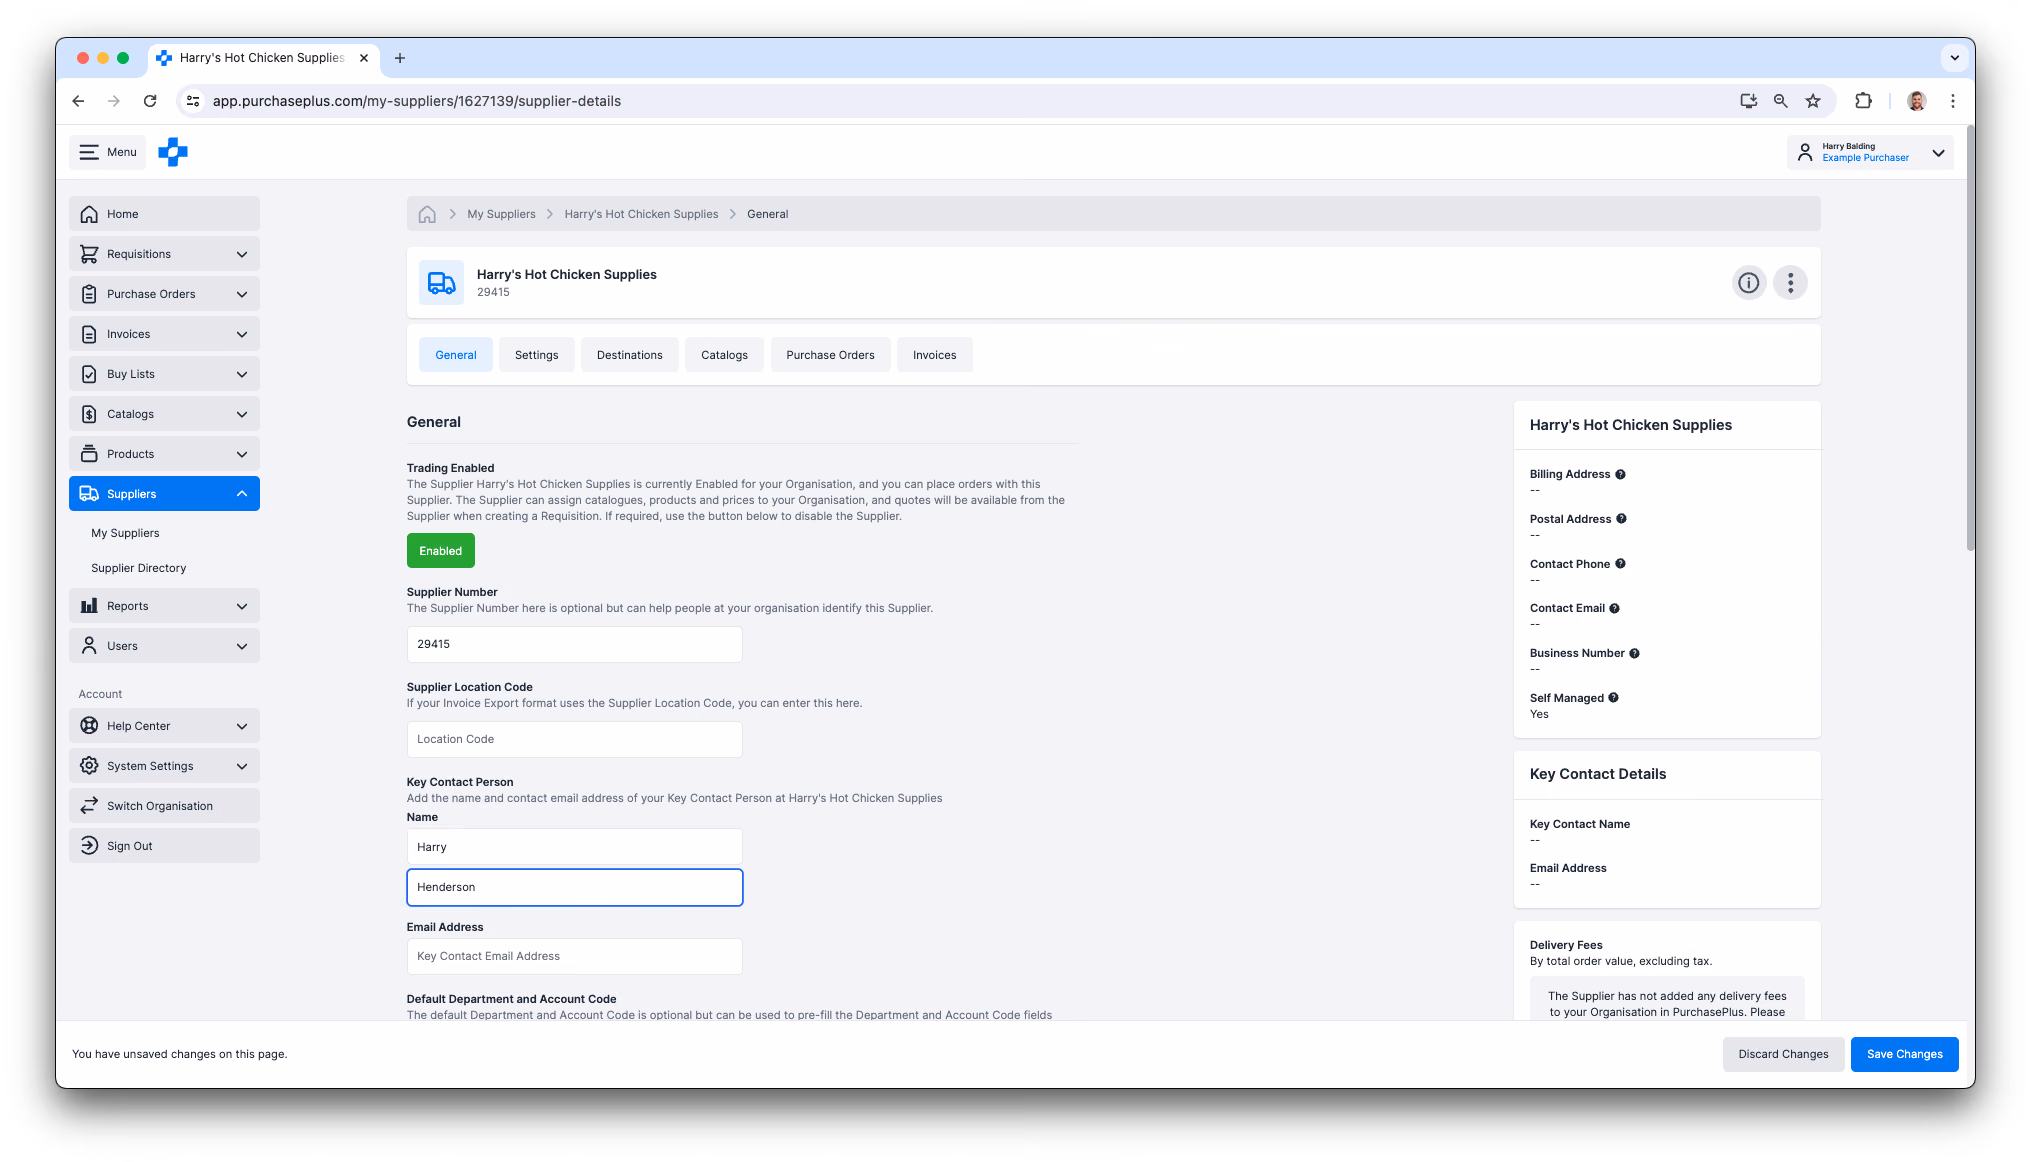Click the System Settings gear icon
The height and width of the screenshot is (1162, 2031).
89,766
